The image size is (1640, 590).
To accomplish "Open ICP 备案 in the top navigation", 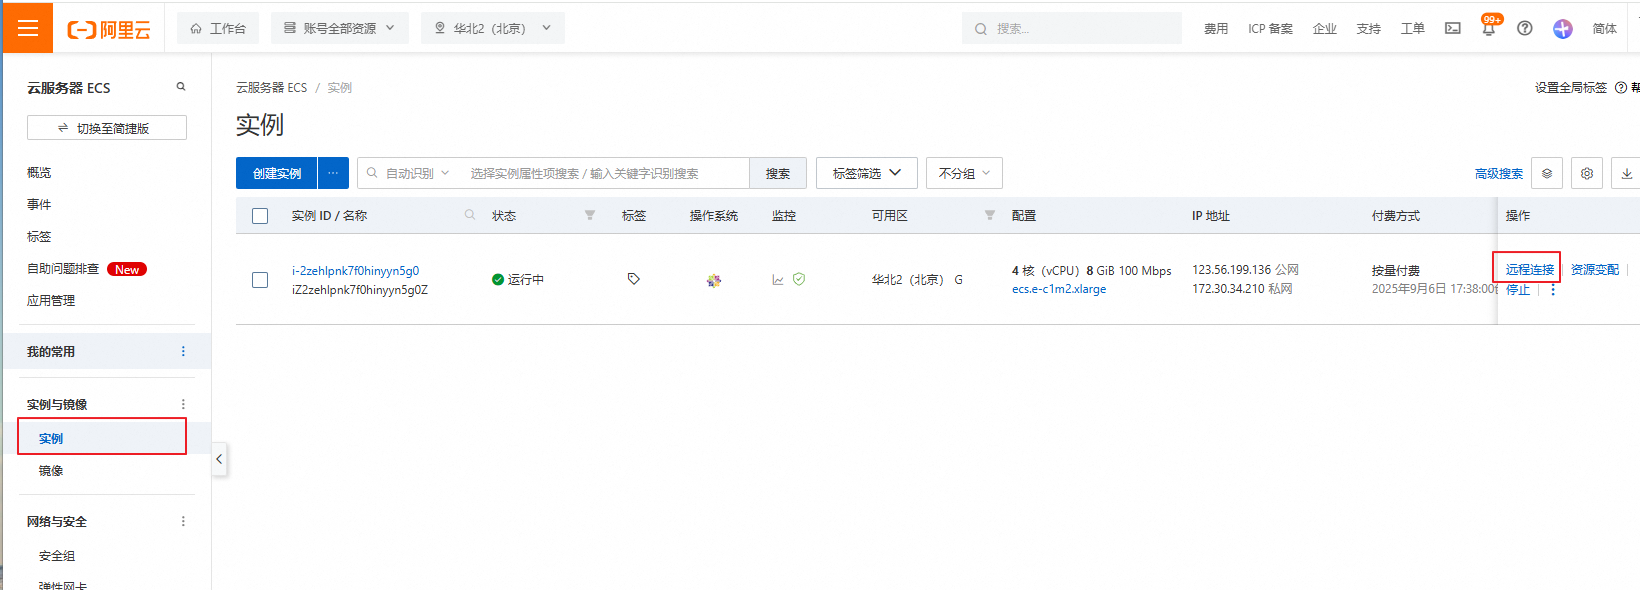I will coord(1270,29).
